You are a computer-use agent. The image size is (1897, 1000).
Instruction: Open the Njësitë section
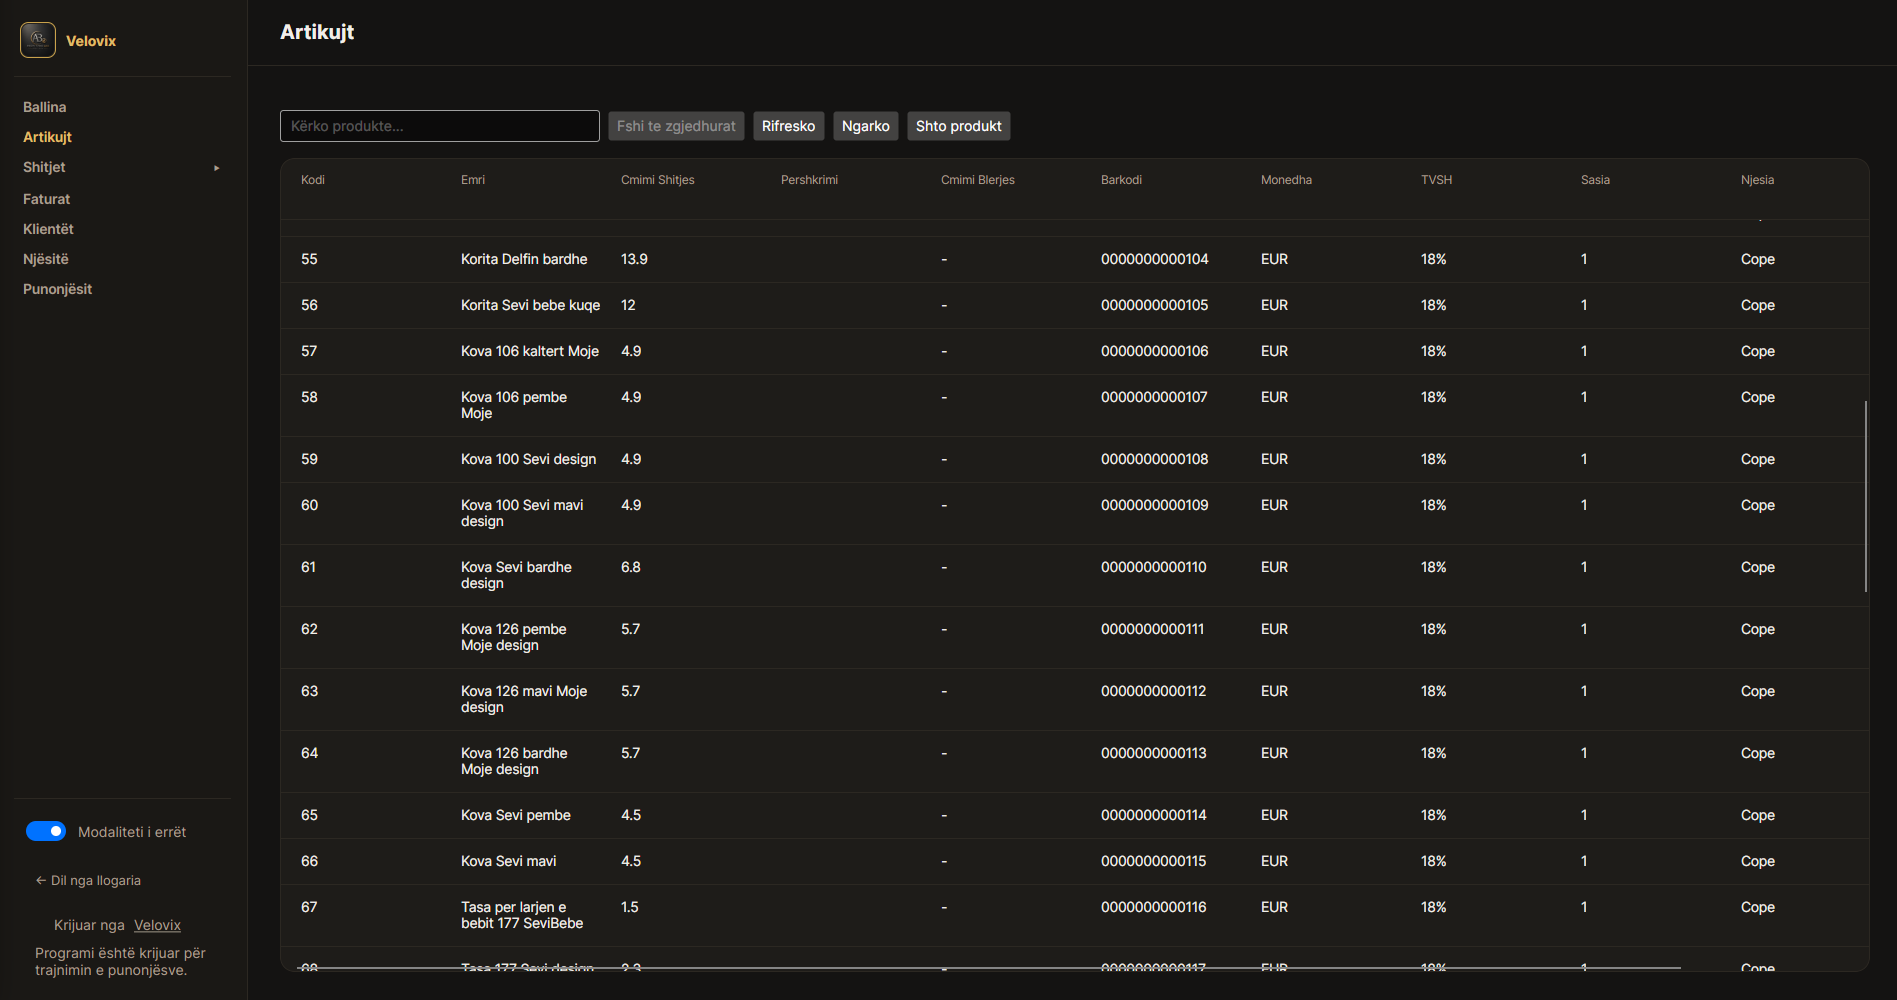[46, 259]
